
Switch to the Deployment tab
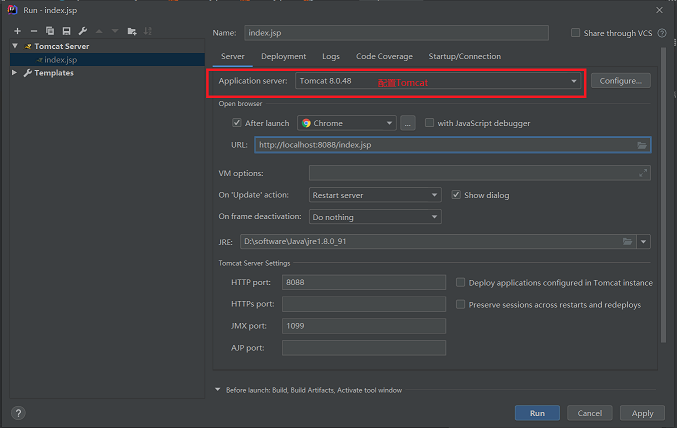click(283, 57)
